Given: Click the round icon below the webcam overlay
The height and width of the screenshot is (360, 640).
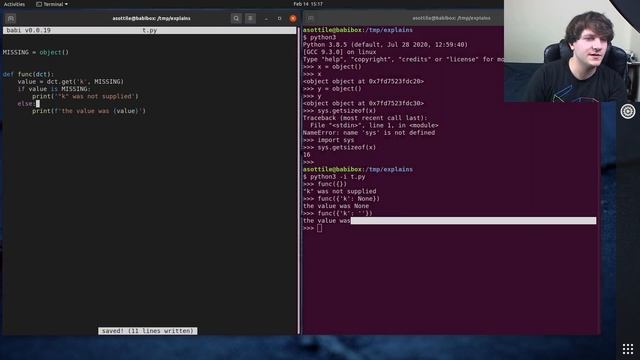Looking at the screenshot, I should [x=628, y=111].
